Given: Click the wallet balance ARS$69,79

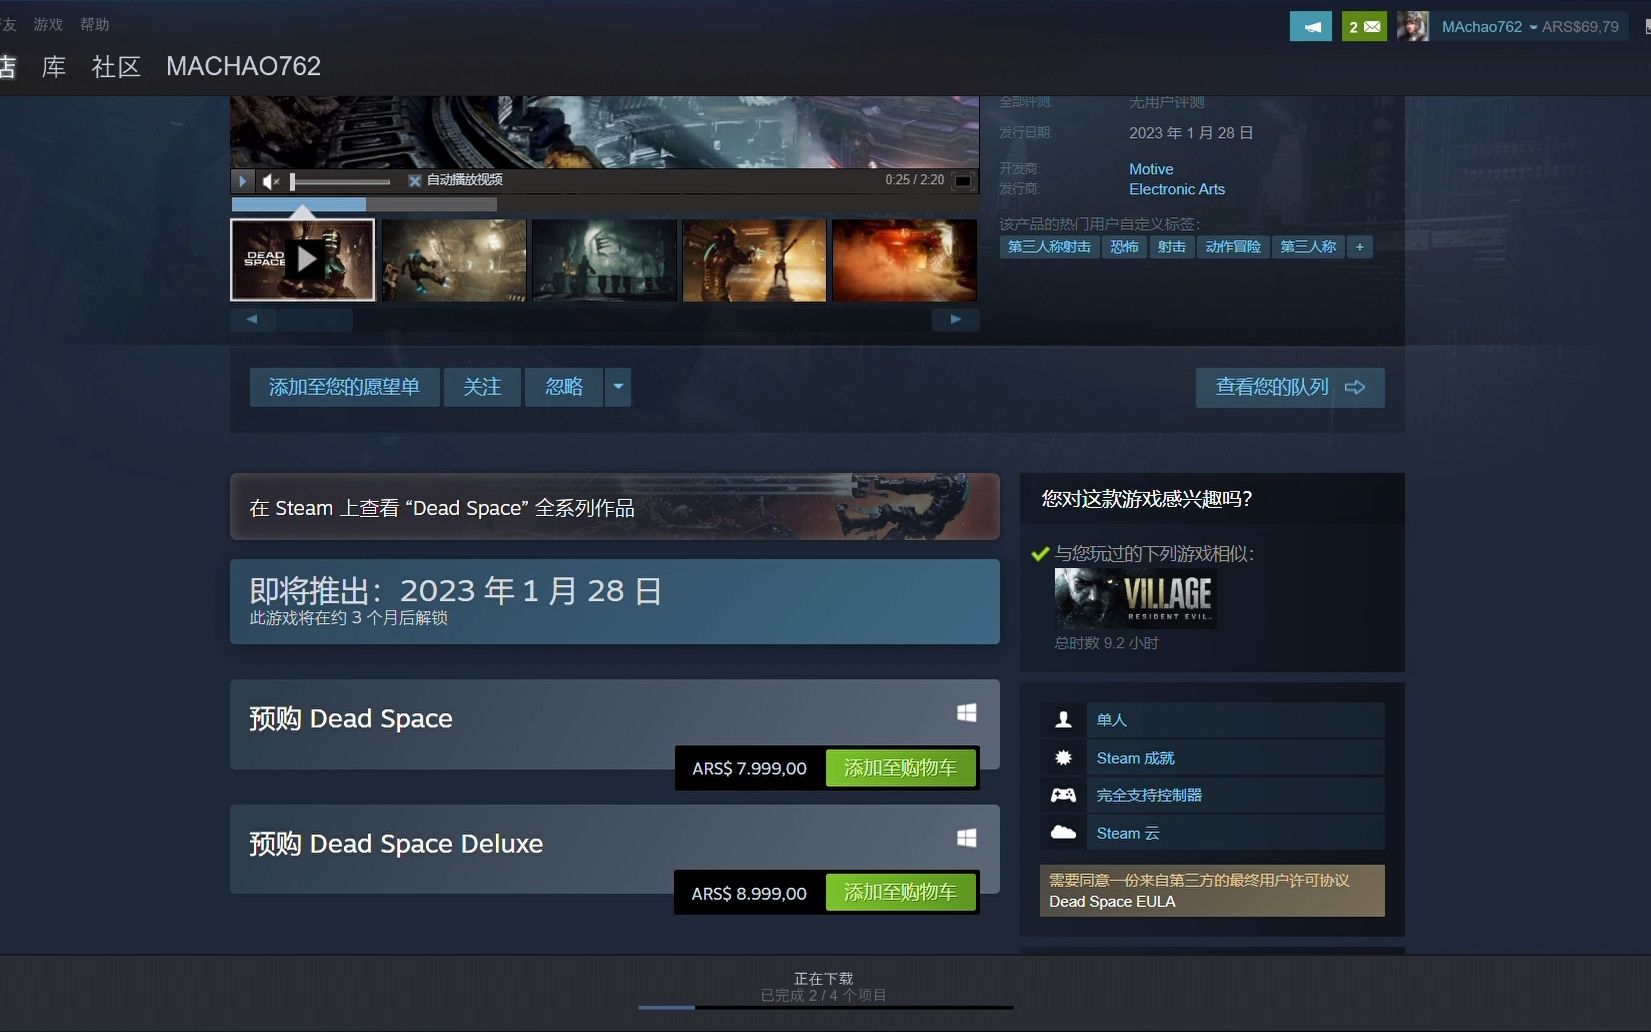Looking at the screenshot, I should pyautogui.click(x=1580, y=27).
